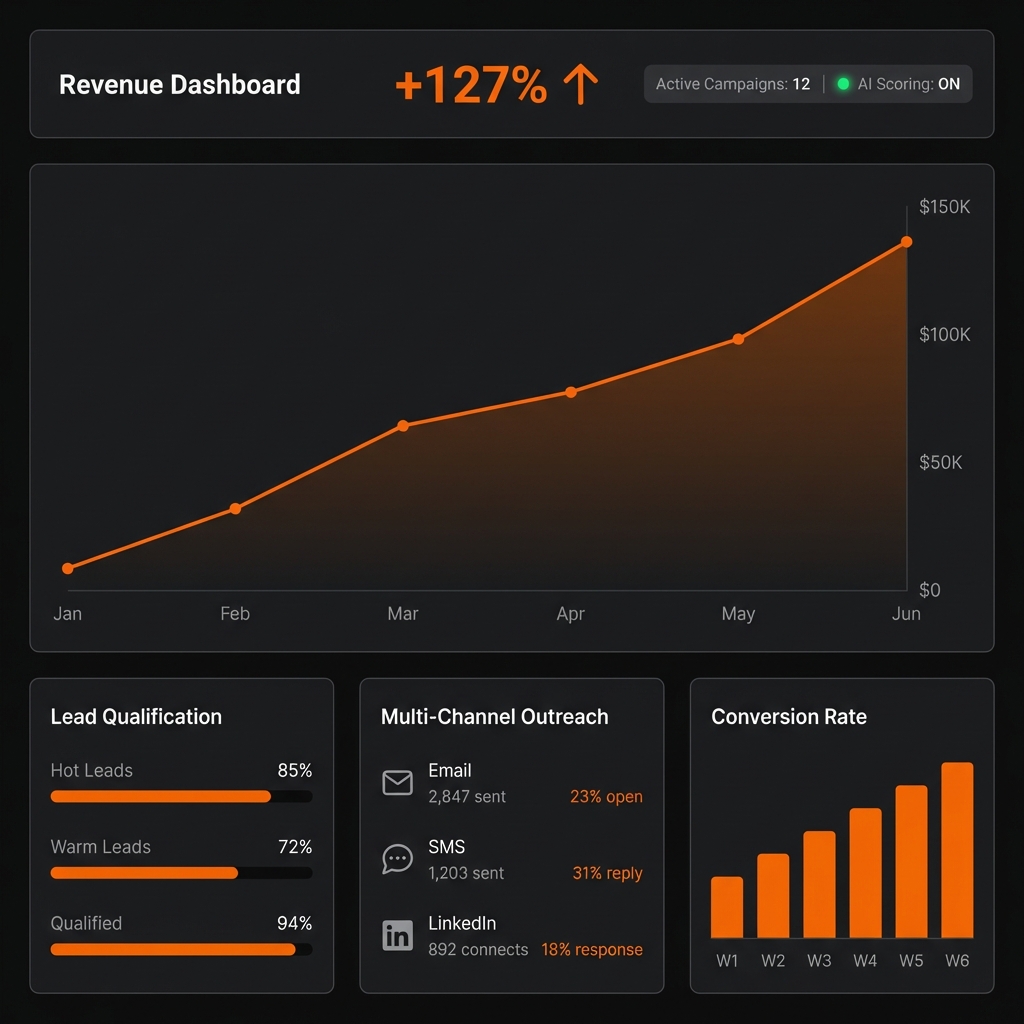
Task: Click the May revenue marker dot
Action: [738, 339]
